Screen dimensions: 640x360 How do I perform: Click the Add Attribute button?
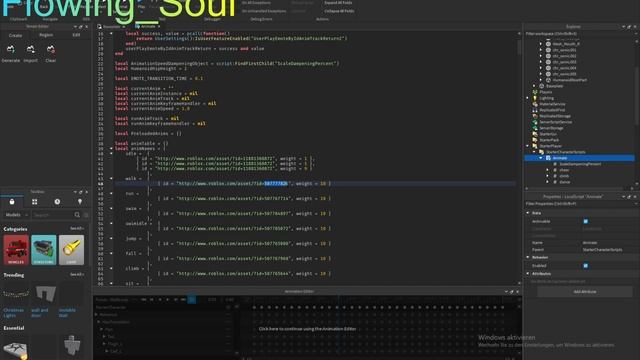(x=585, y=292)
